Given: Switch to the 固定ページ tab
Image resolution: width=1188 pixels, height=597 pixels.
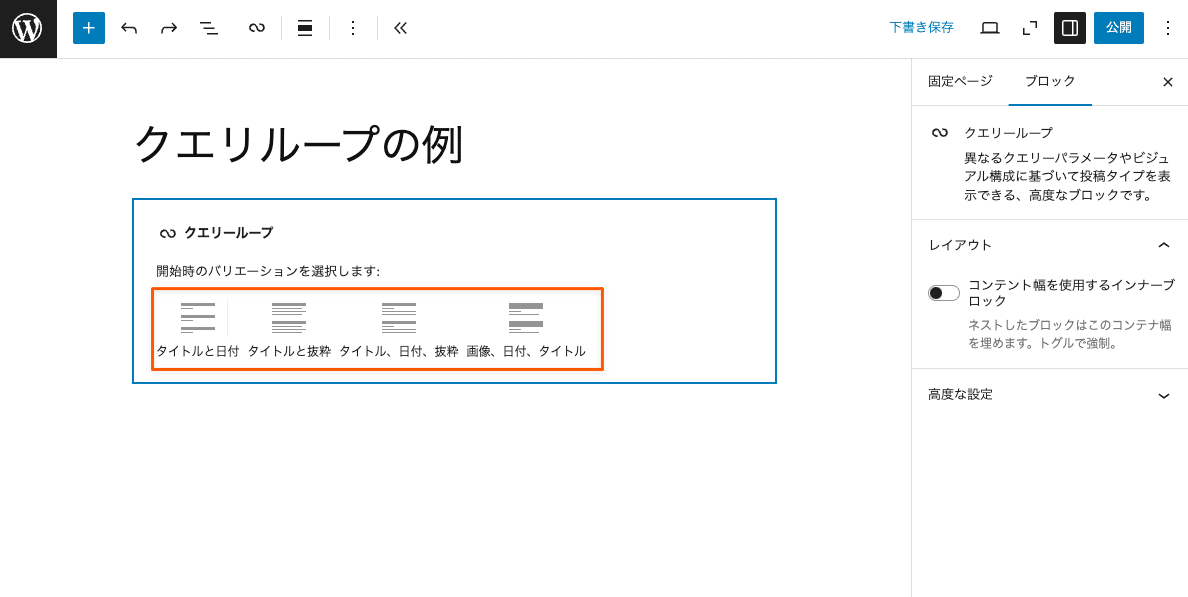Looking at the screenshot, I should coord(960,81).
